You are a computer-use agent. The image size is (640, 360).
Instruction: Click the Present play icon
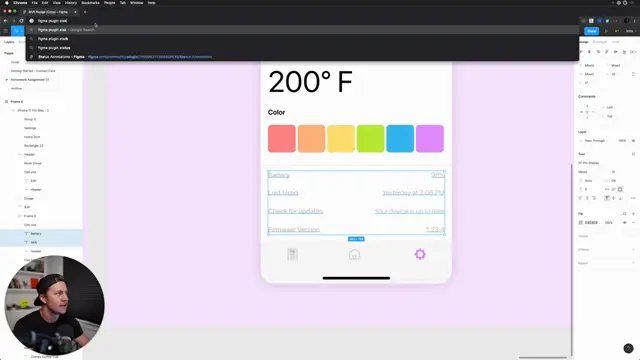pos(606,31)
